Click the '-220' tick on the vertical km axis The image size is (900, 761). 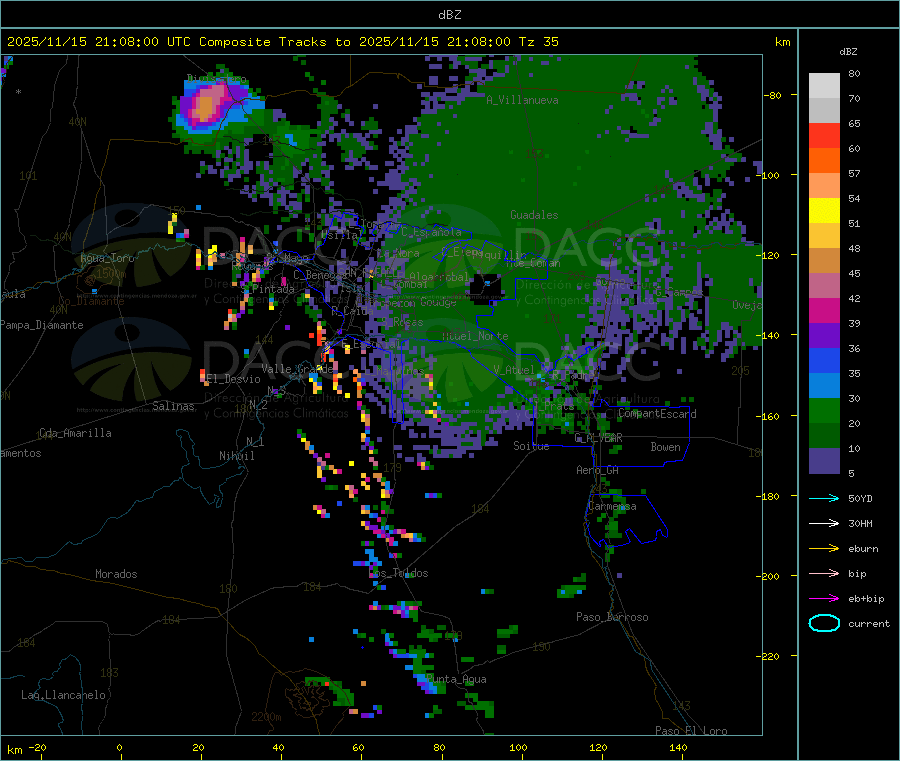click(x=770, y=657)
